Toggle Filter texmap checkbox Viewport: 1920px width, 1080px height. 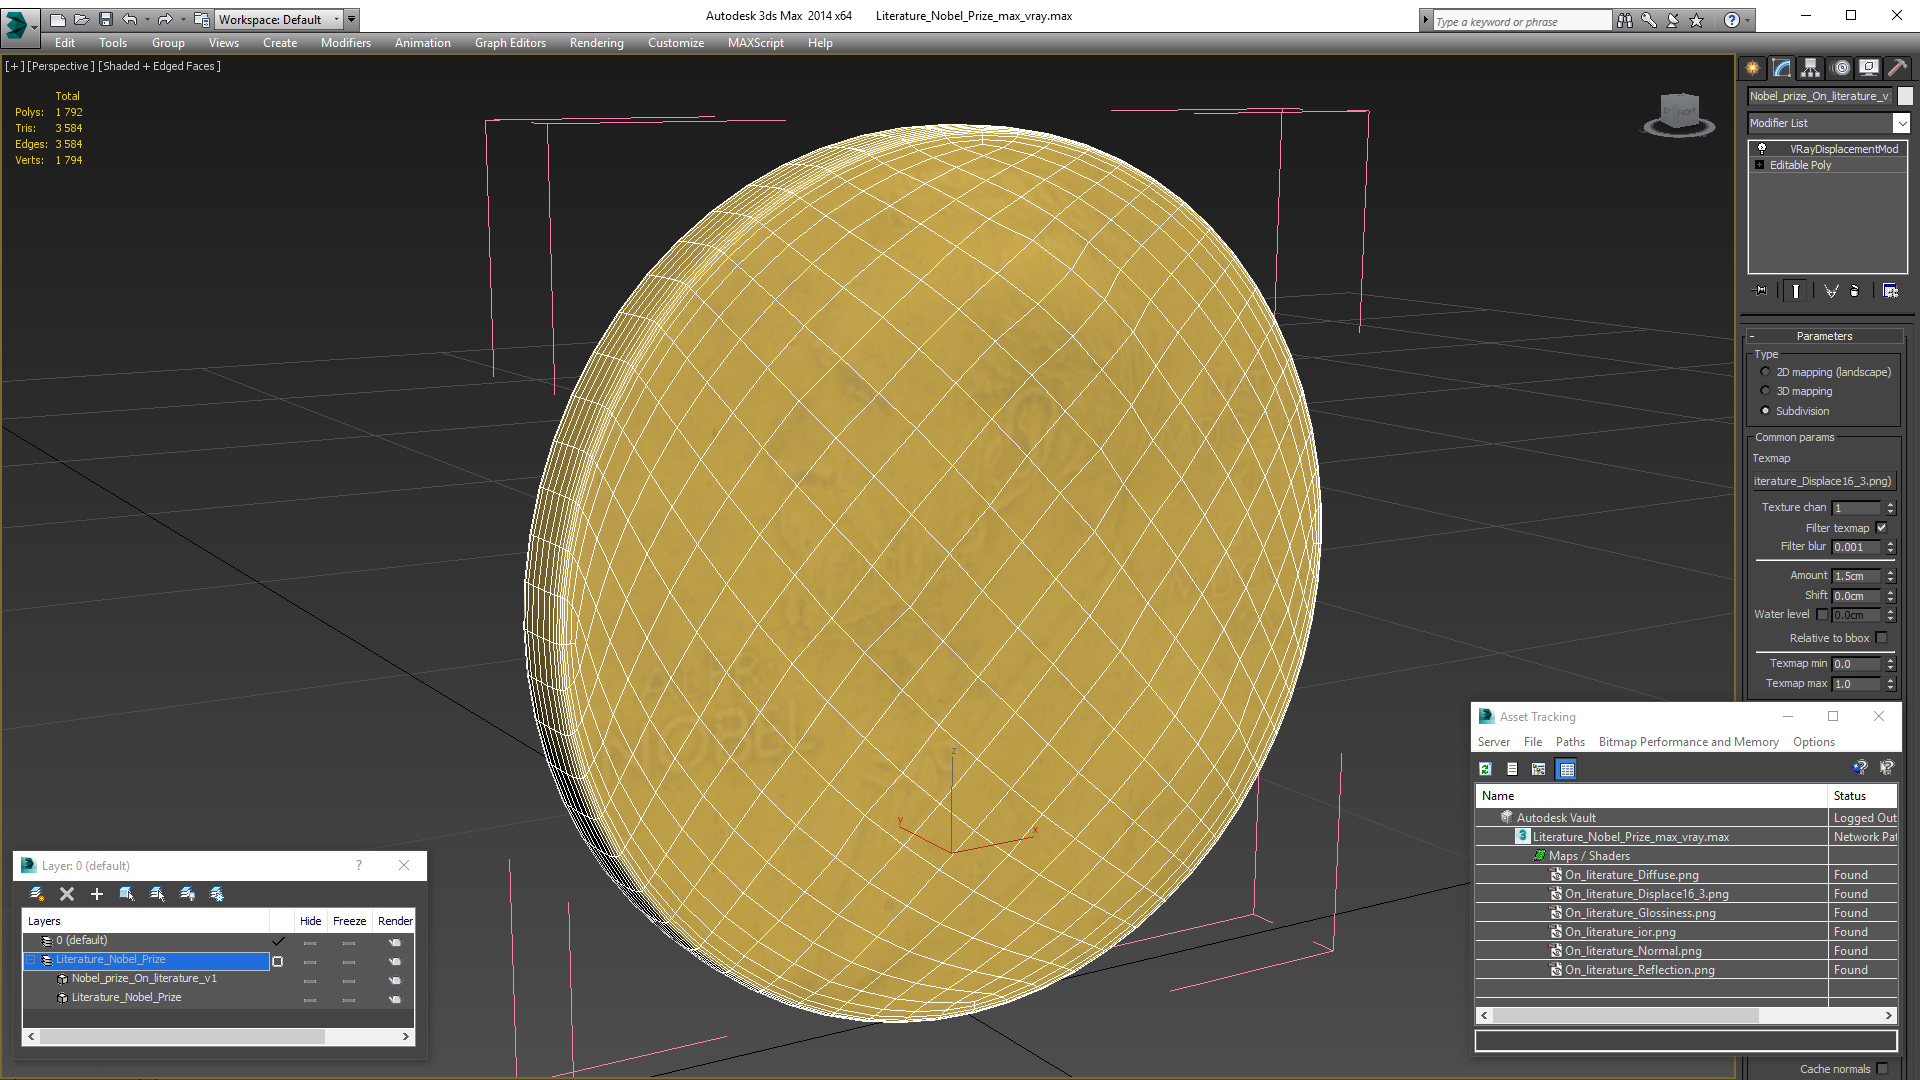(x=1881, y=528)
